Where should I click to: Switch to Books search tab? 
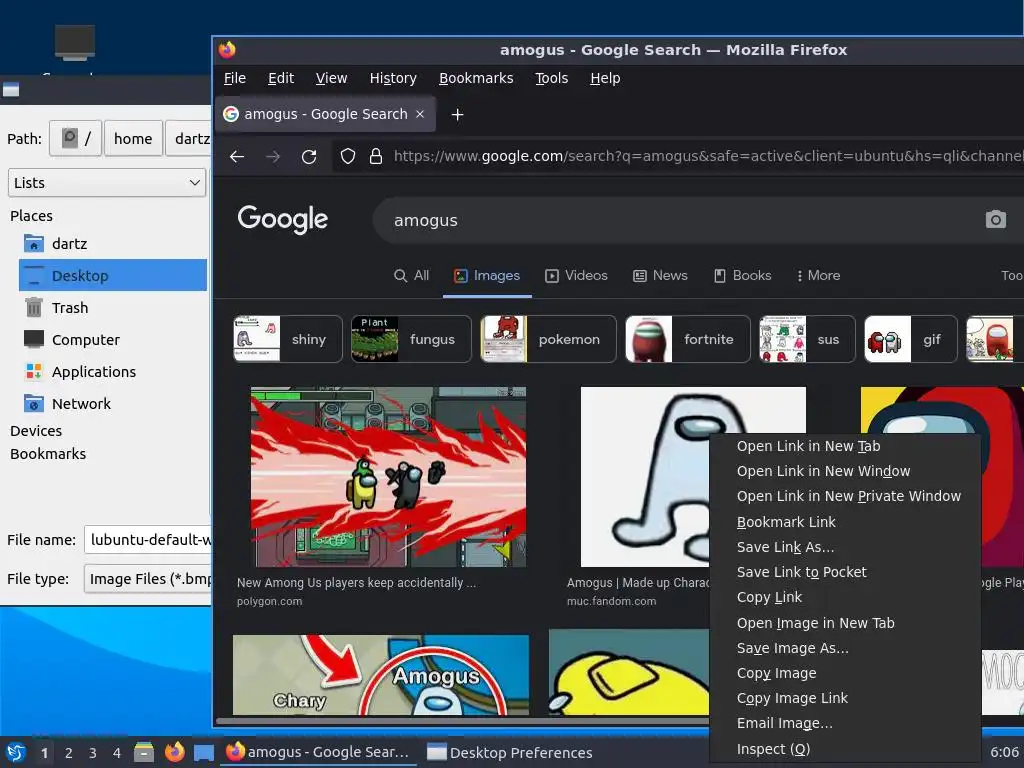pyautogui.click(x=743, y=276)
